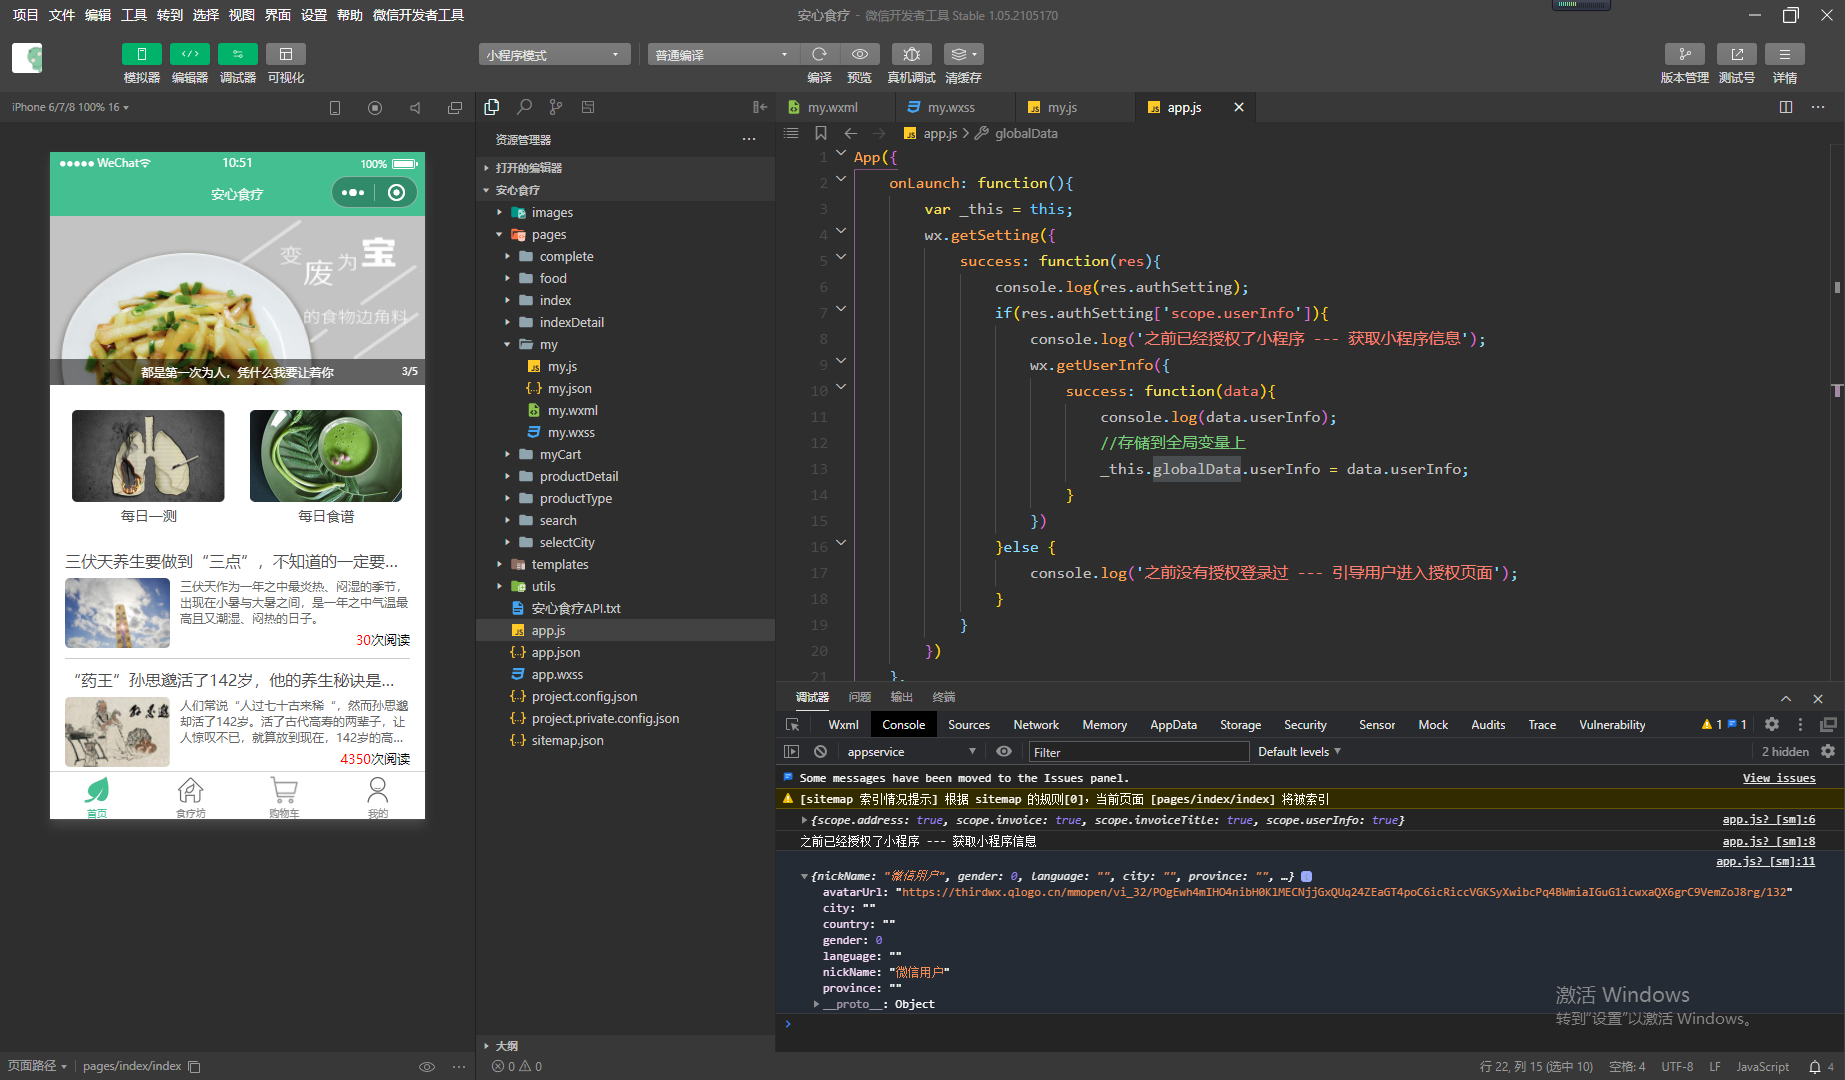
Task: Click the JavaScript language mode indicator
Action: [1762, 1067]
